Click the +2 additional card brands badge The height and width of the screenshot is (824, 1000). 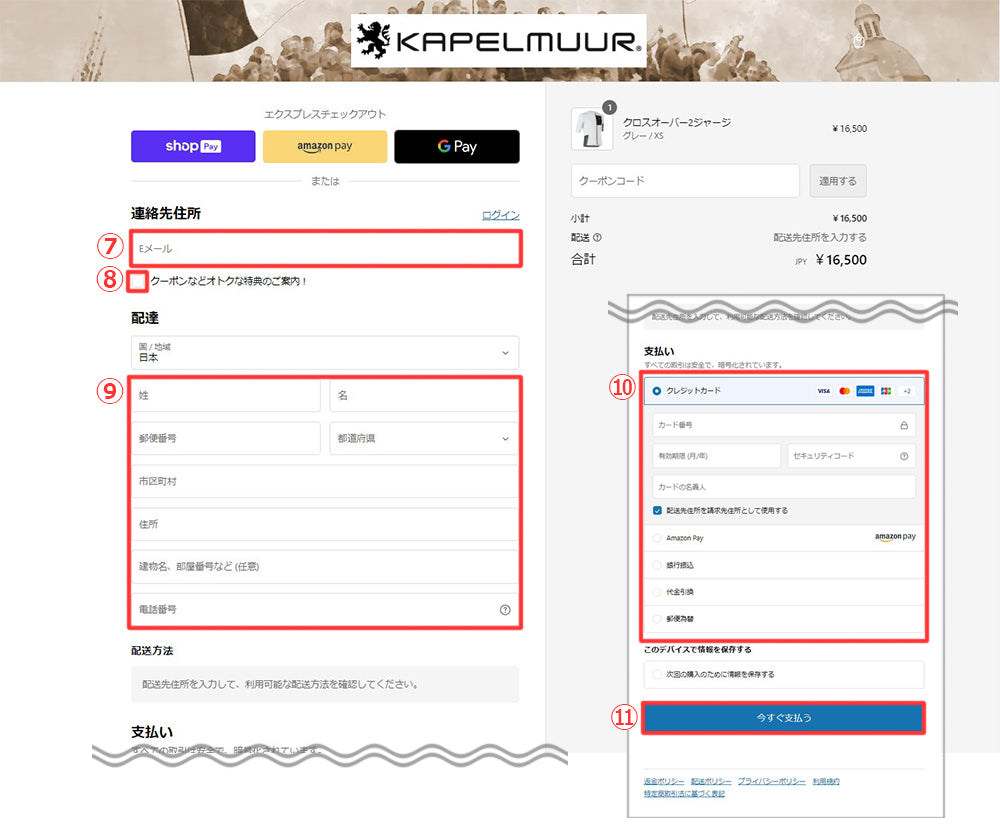pos(906,391)
